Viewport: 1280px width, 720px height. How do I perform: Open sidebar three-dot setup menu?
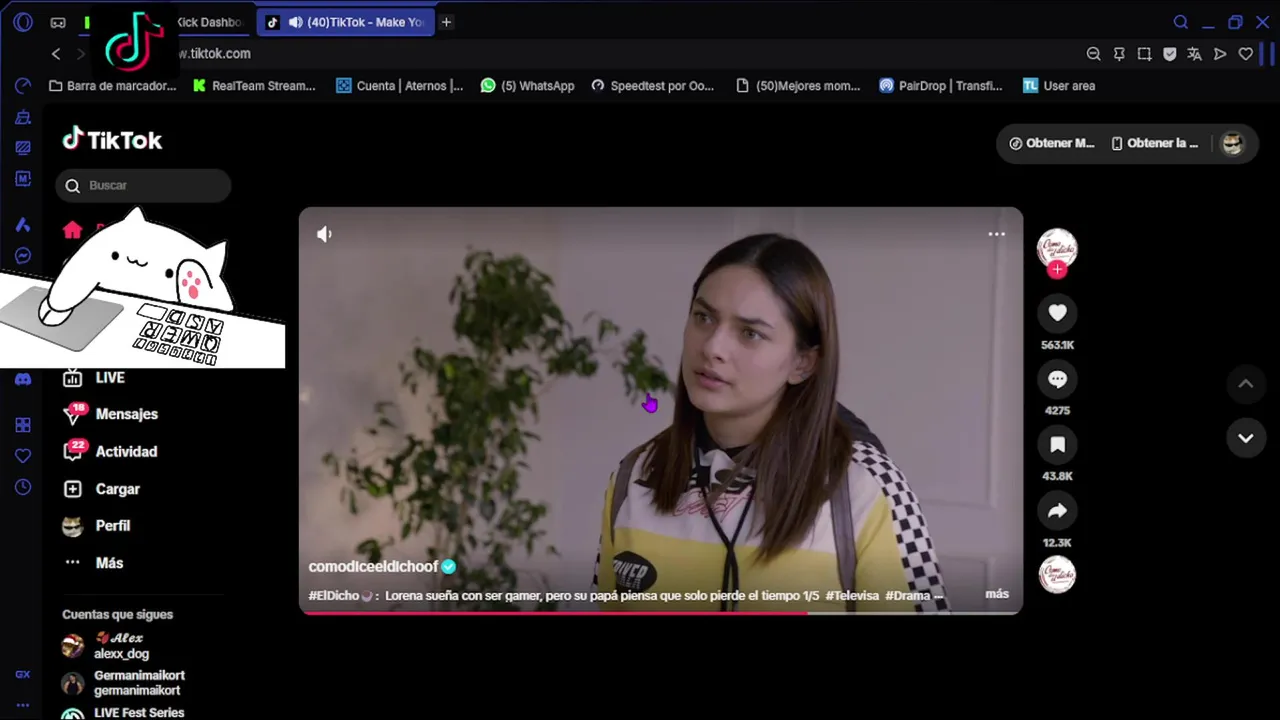click(x=23, y=705)
